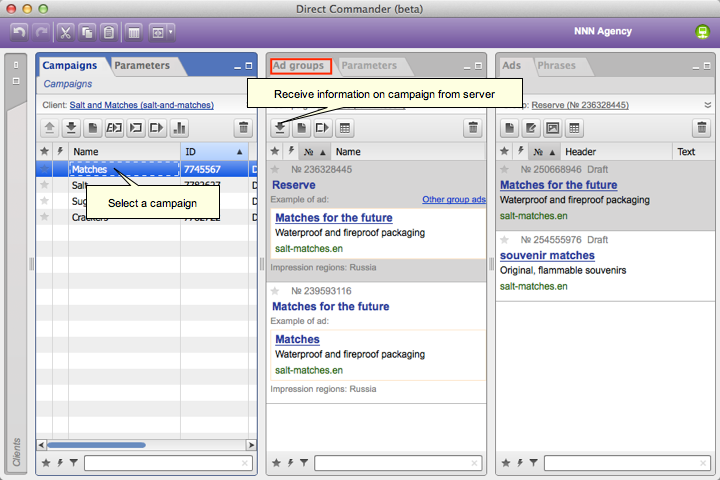Screen dimensions: 720x480
Task: Expand the Clients sidebar on the left edge
Action: tap(17, 452)
